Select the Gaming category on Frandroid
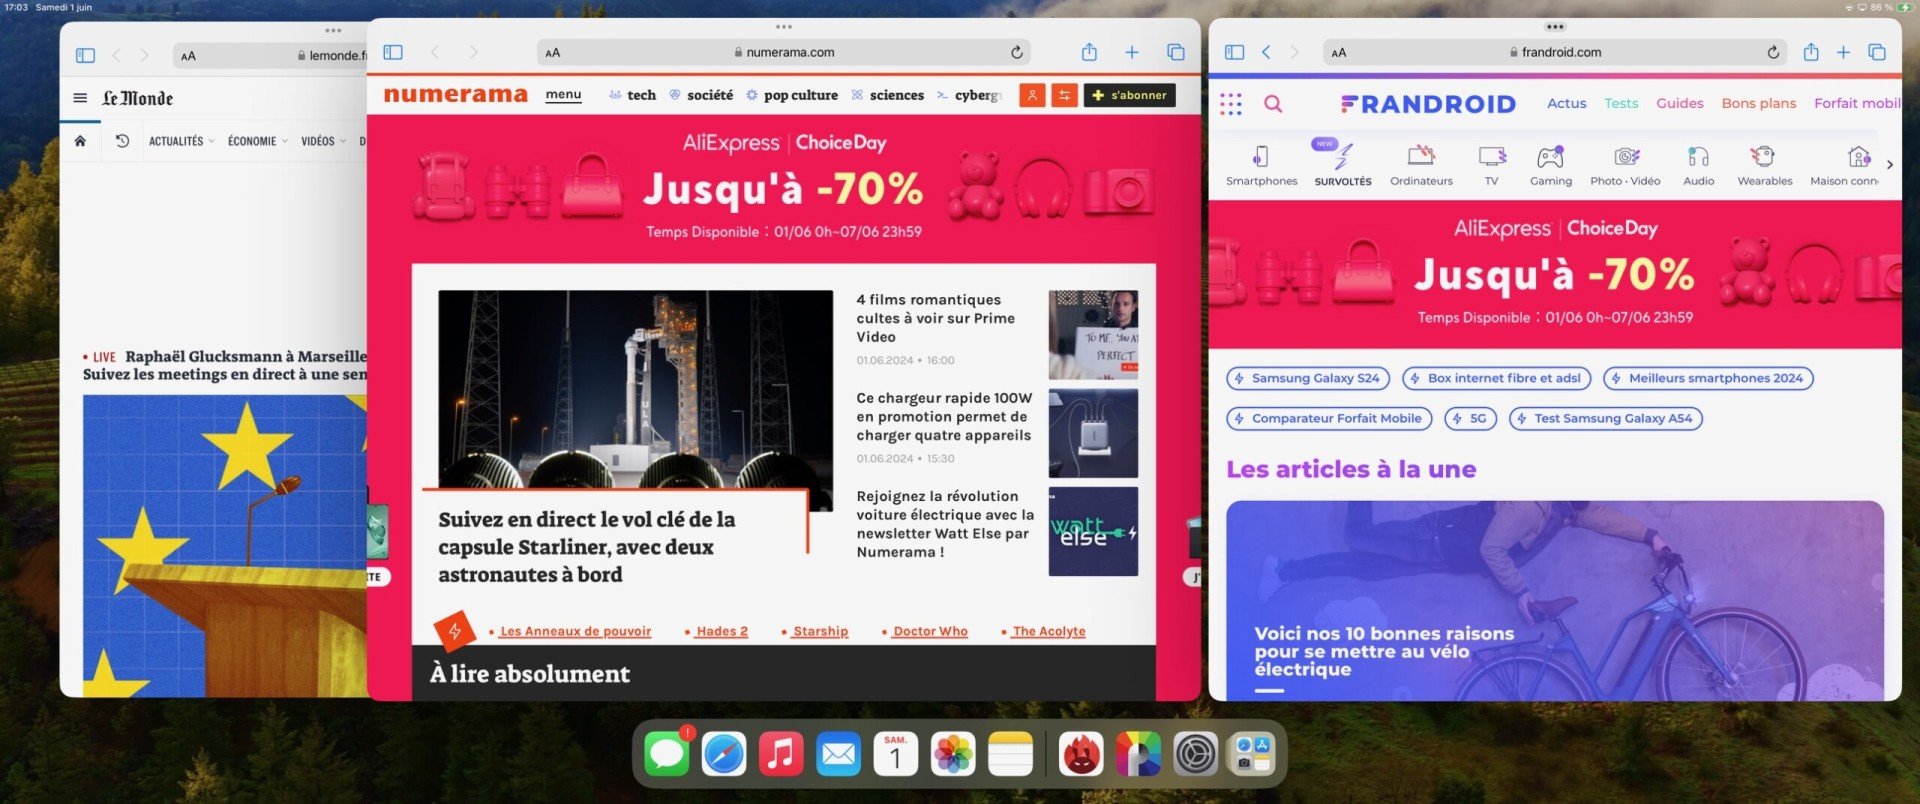This screenshot has width=1920, height=804. (x=1551, y=166)
